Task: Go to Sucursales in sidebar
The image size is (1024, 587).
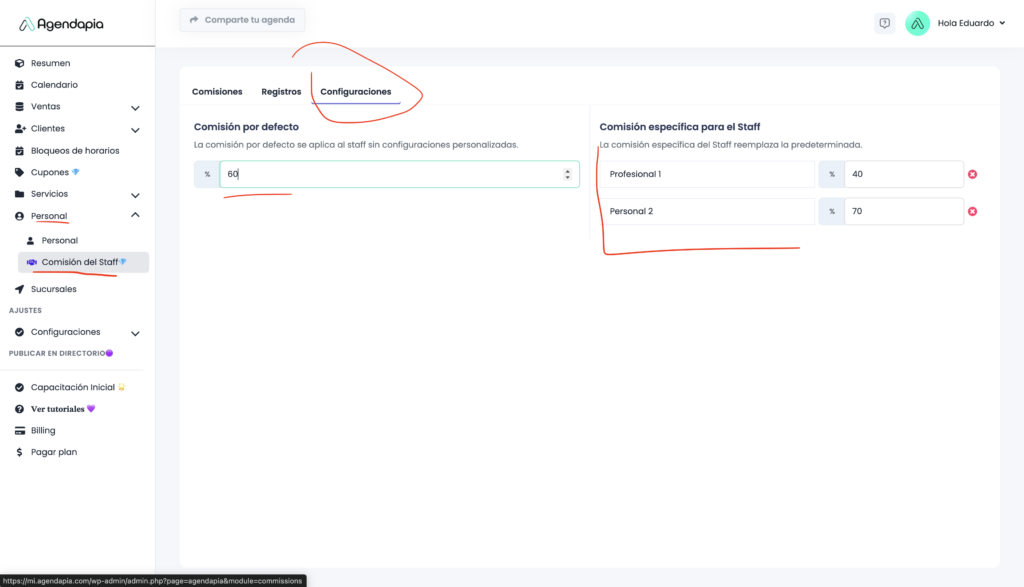Action: (x=53, y=289)
